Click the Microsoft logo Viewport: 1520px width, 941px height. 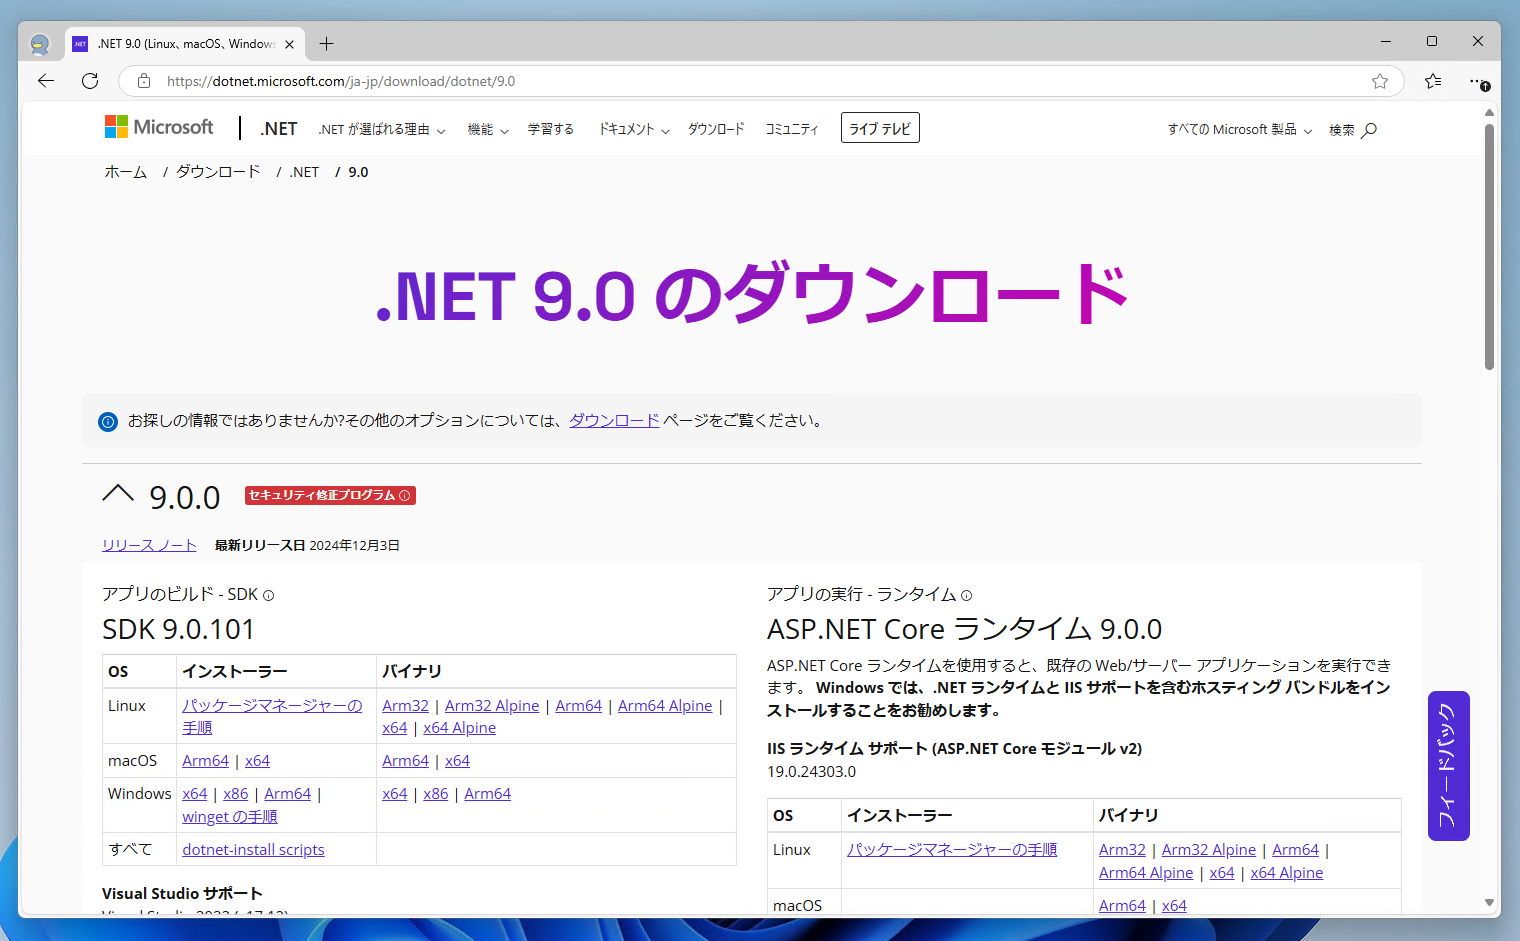click(159, 127)
